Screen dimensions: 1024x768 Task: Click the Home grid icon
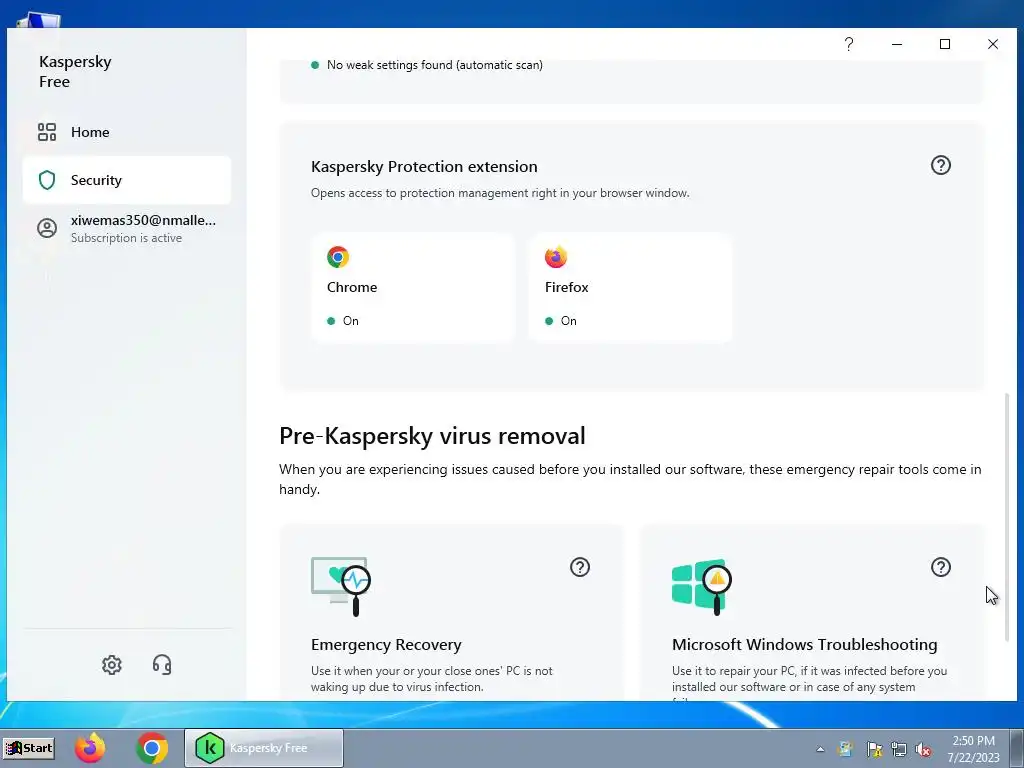pyautogui.click(x=47, y=132)
